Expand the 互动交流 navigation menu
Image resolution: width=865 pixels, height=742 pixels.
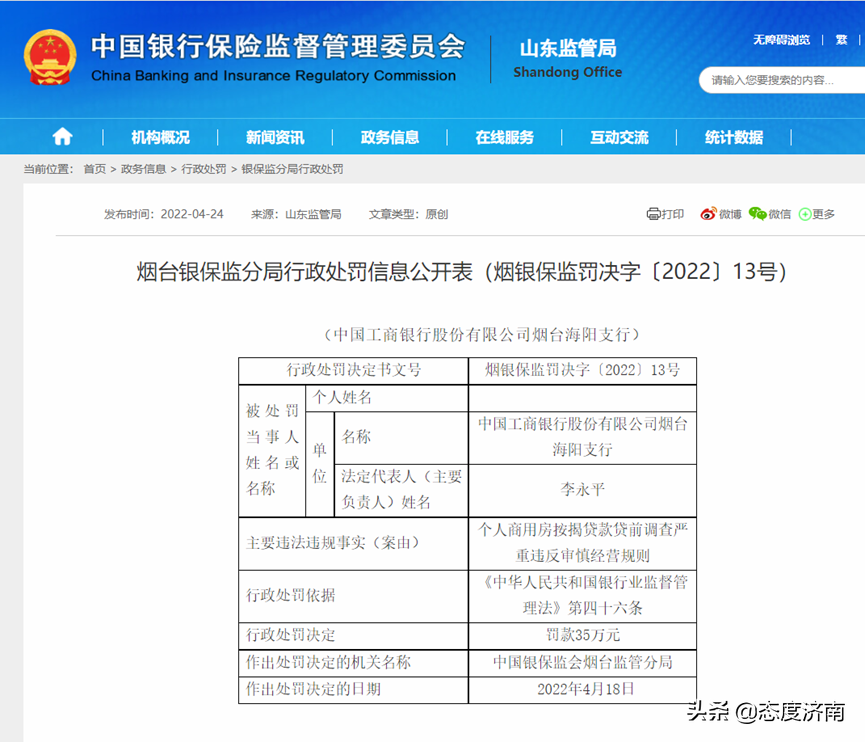click(619, 136)
